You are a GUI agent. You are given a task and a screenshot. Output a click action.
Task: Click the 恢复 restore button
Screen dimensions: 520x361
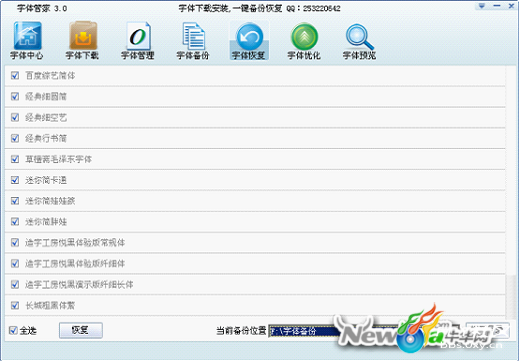pyautogui.click(x=81, y=330)
